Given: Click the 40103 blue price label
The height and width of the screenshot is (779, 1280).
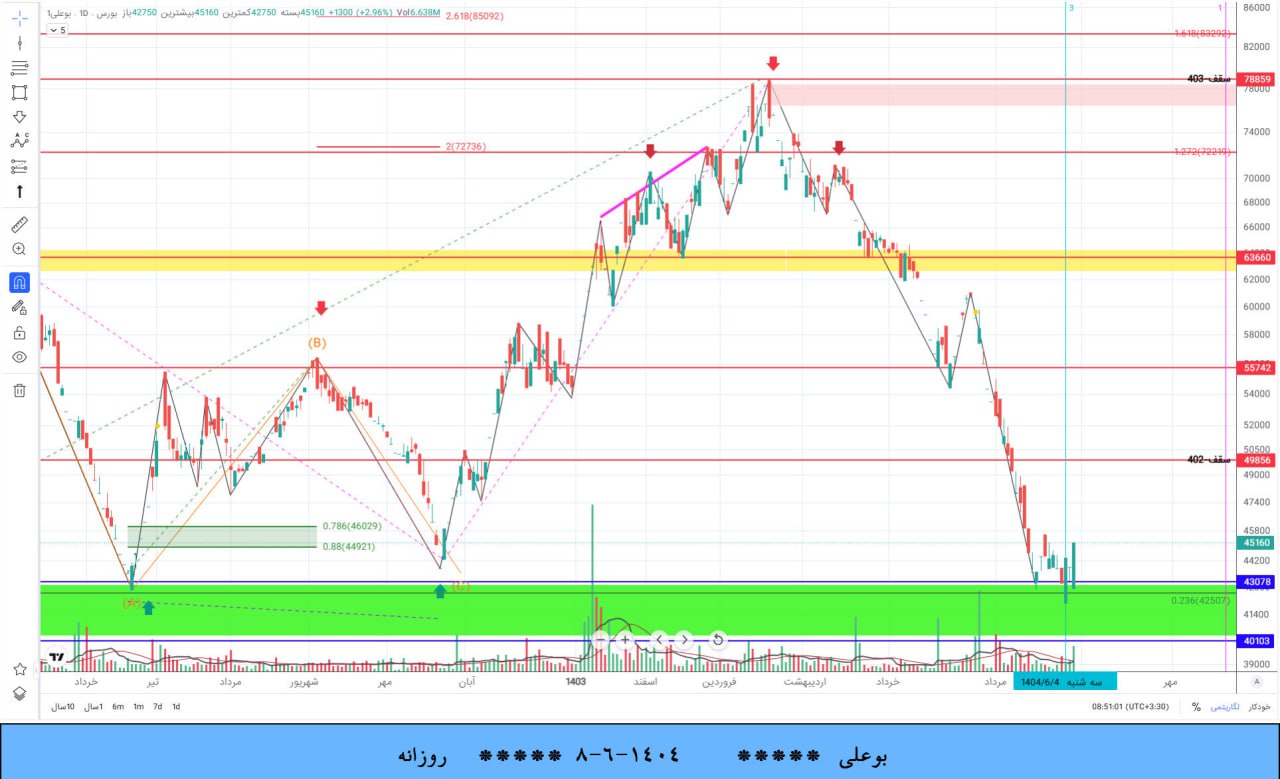Looking at the screenshot, I should [x=1257, y=641].
